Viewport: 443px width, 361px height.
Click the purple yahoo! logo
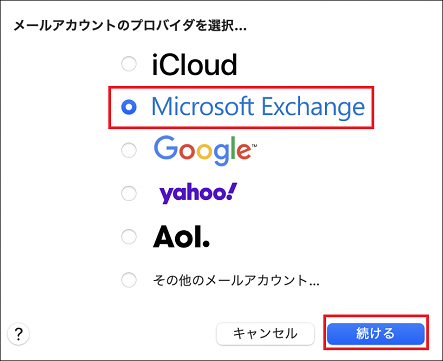click(198, 193)
